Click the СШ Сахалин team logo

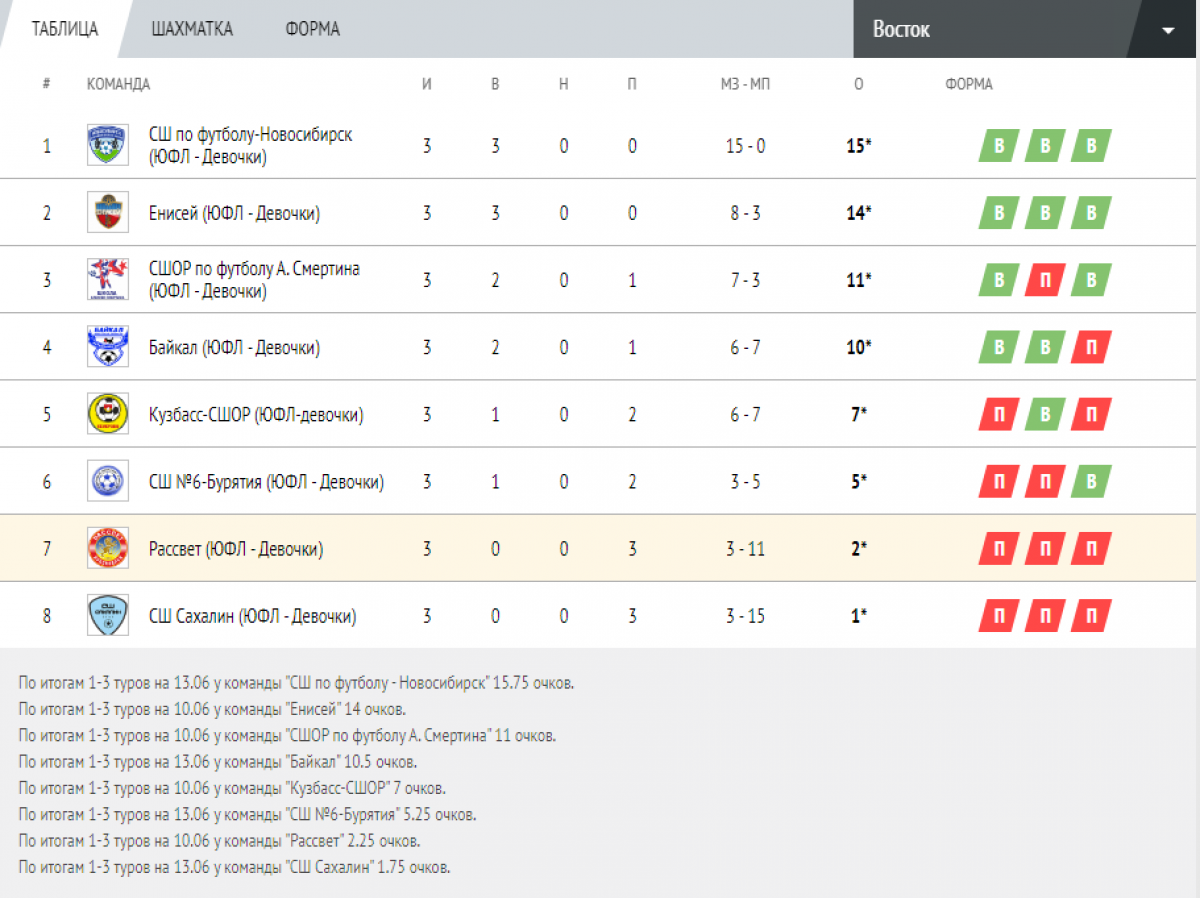(107, 615)
